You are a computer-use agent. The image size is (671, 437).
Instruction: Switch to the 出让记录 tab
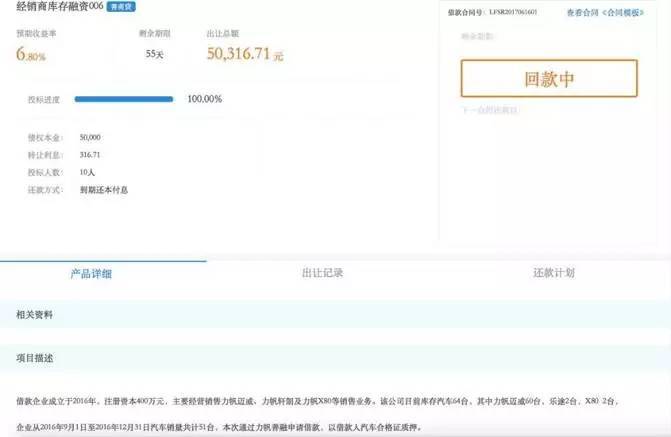(322, 273)
